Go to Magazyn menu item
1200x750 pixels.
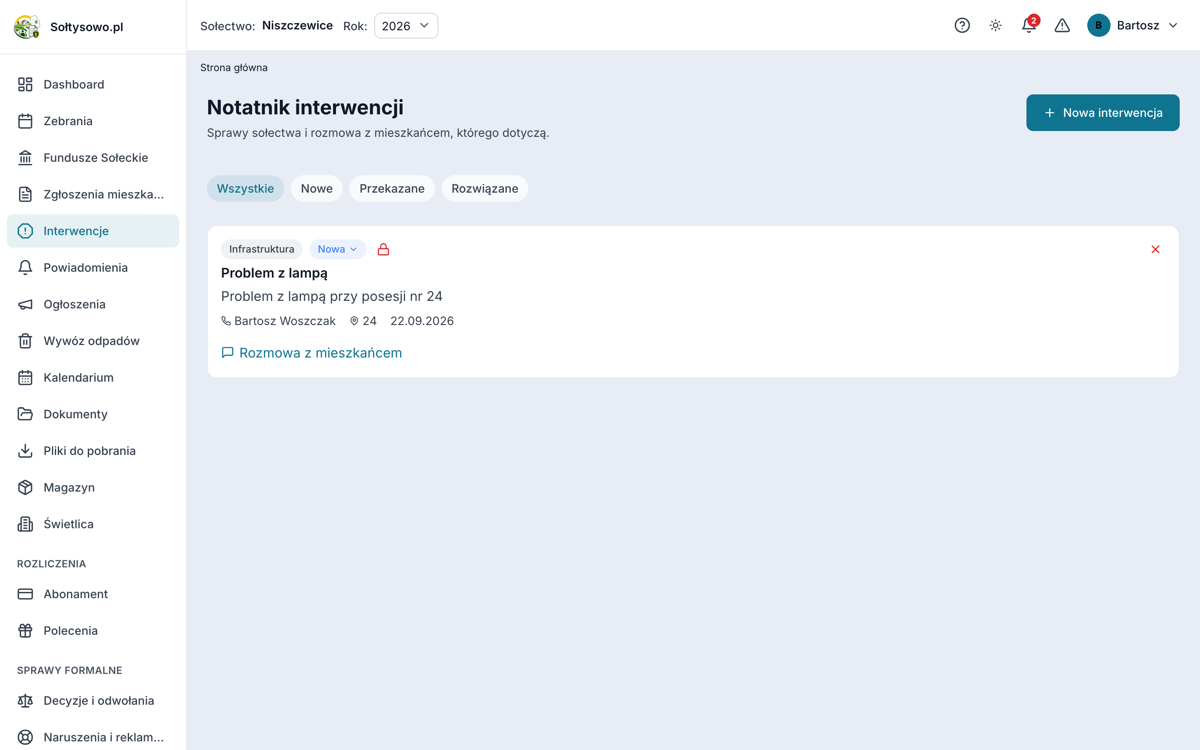(93, 487)
